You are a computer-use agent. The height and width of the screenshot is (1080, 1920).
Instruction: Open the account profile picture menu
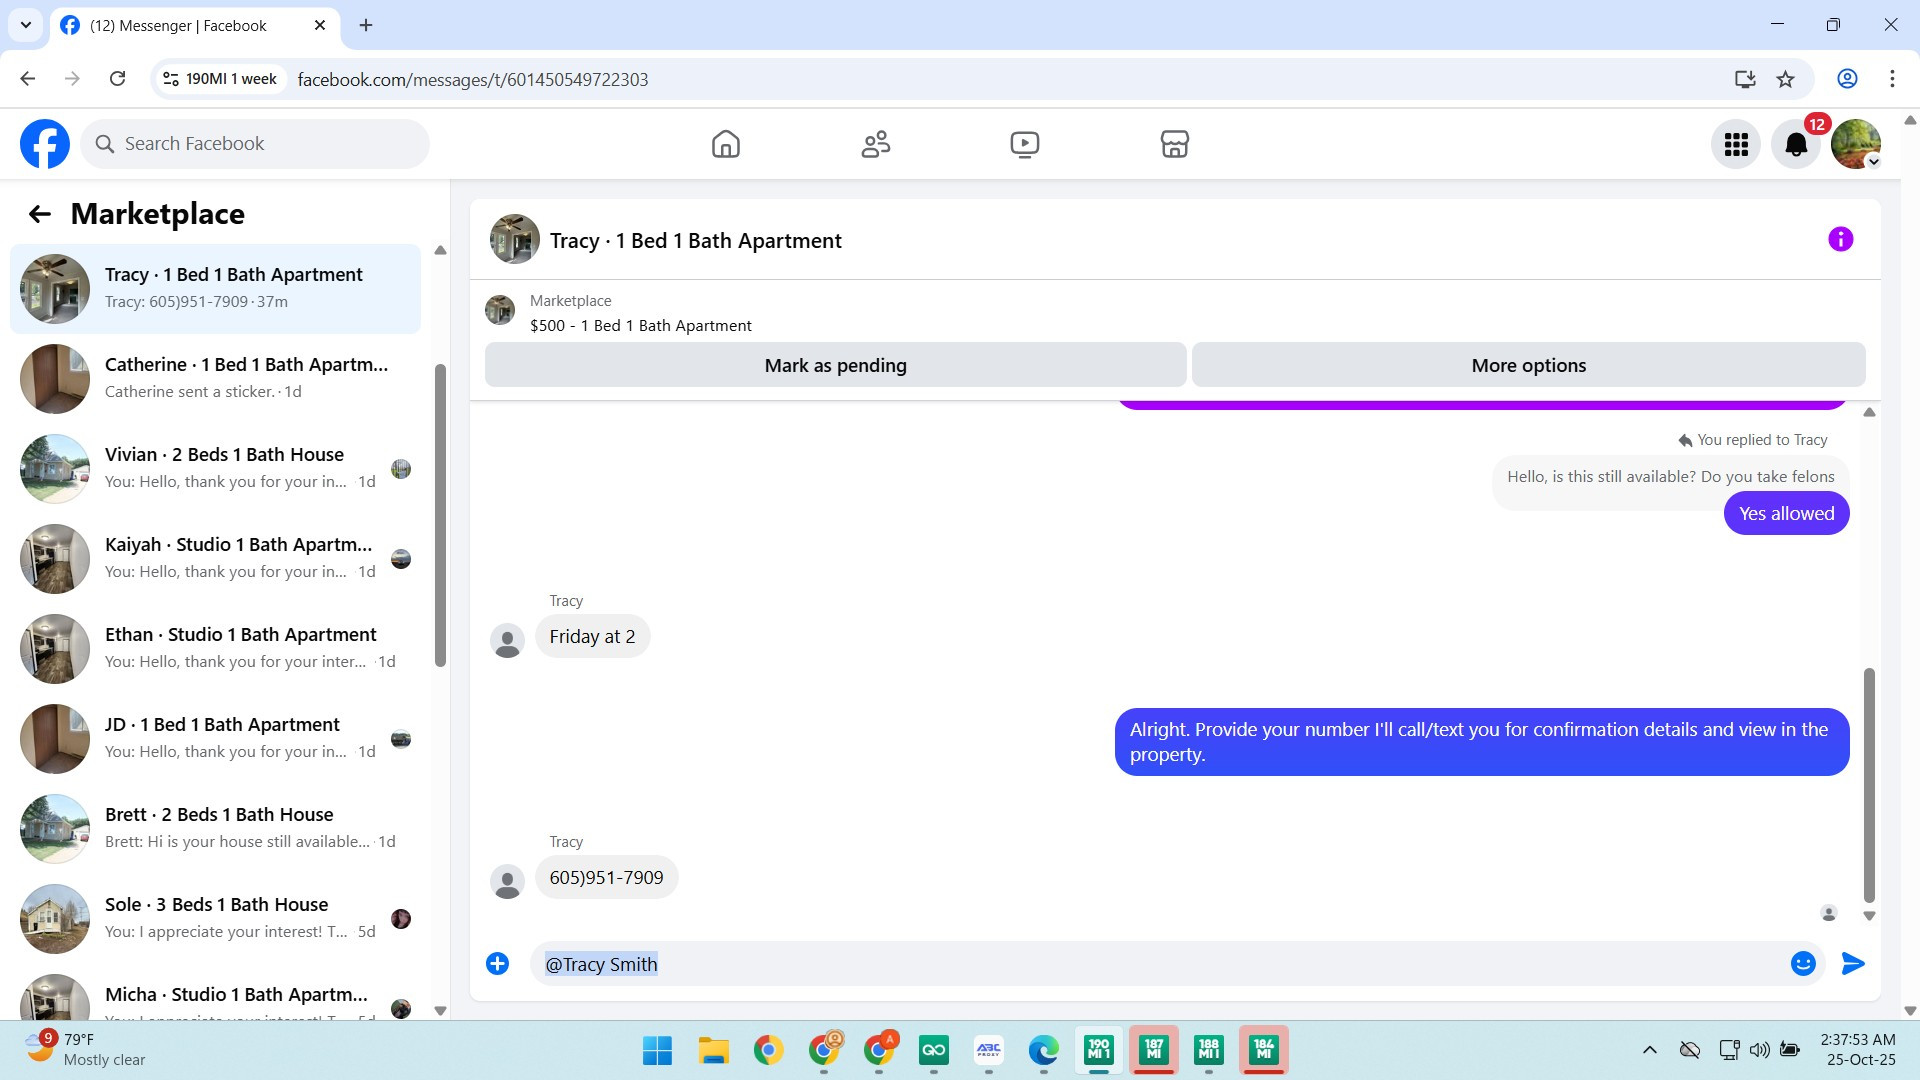[1856, 145]
